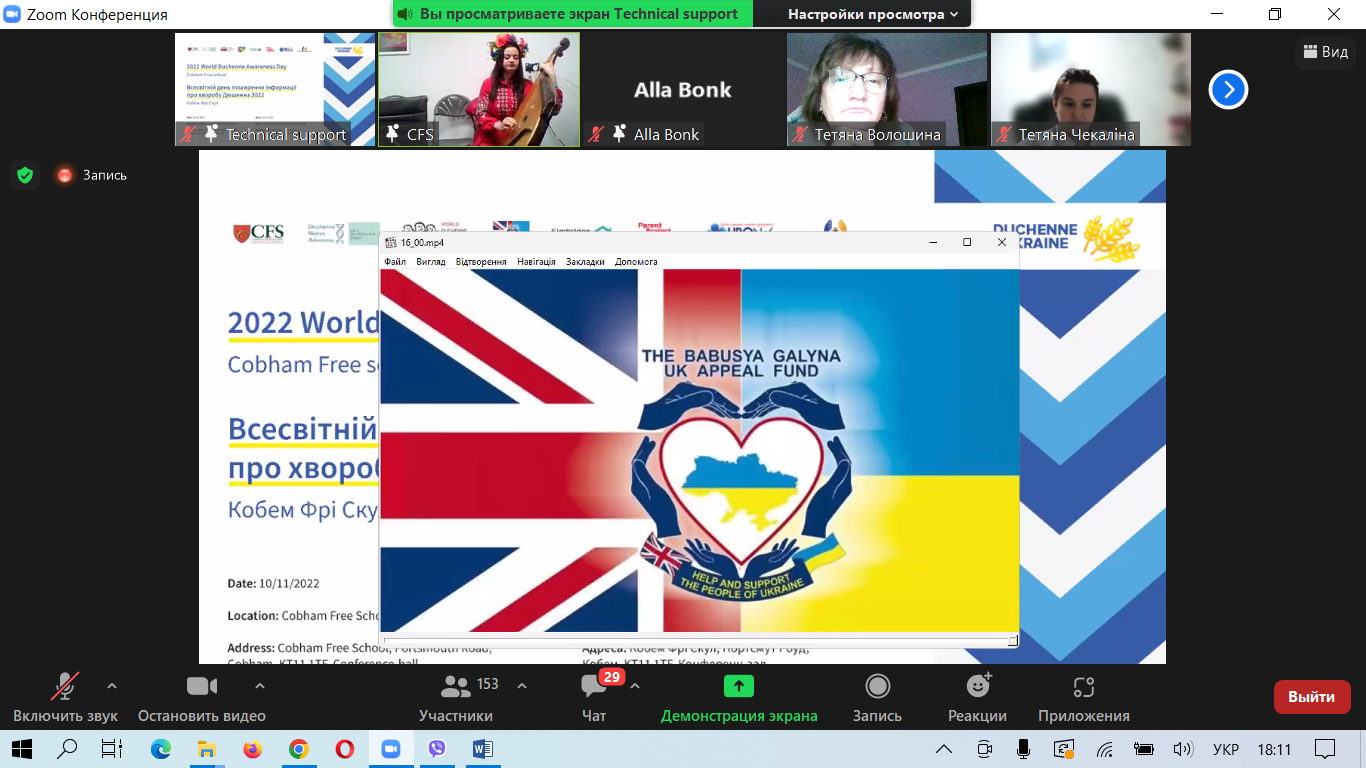Open Viber from taskbar

pos(436,748)
